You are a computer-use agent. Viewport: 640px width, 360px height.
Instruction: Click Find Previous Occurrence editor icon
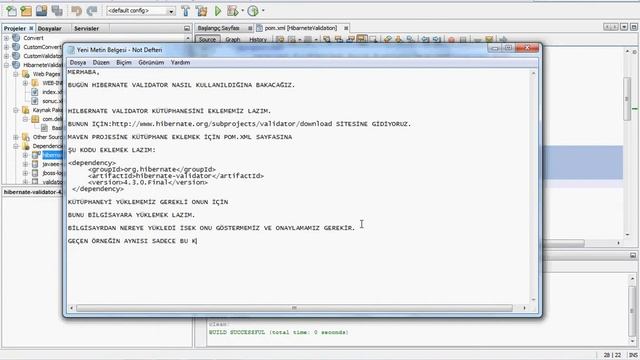click(338, 39)
